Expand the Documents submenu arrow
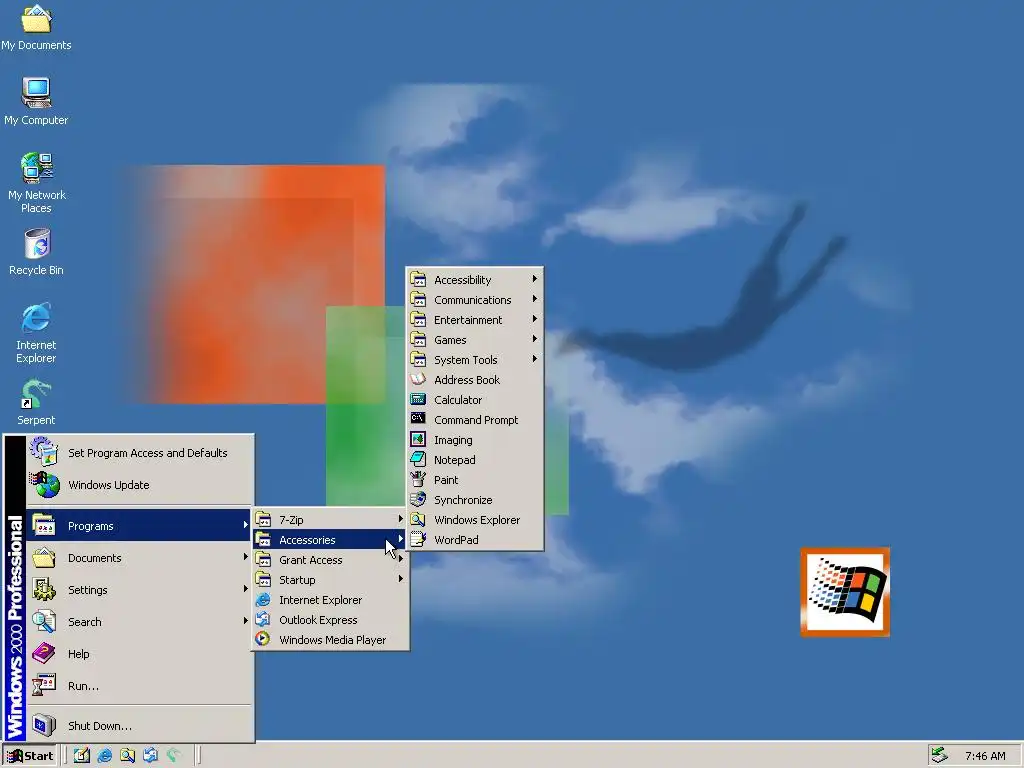The height and width of the screenshot is (768, 1024). click(245, 557)
